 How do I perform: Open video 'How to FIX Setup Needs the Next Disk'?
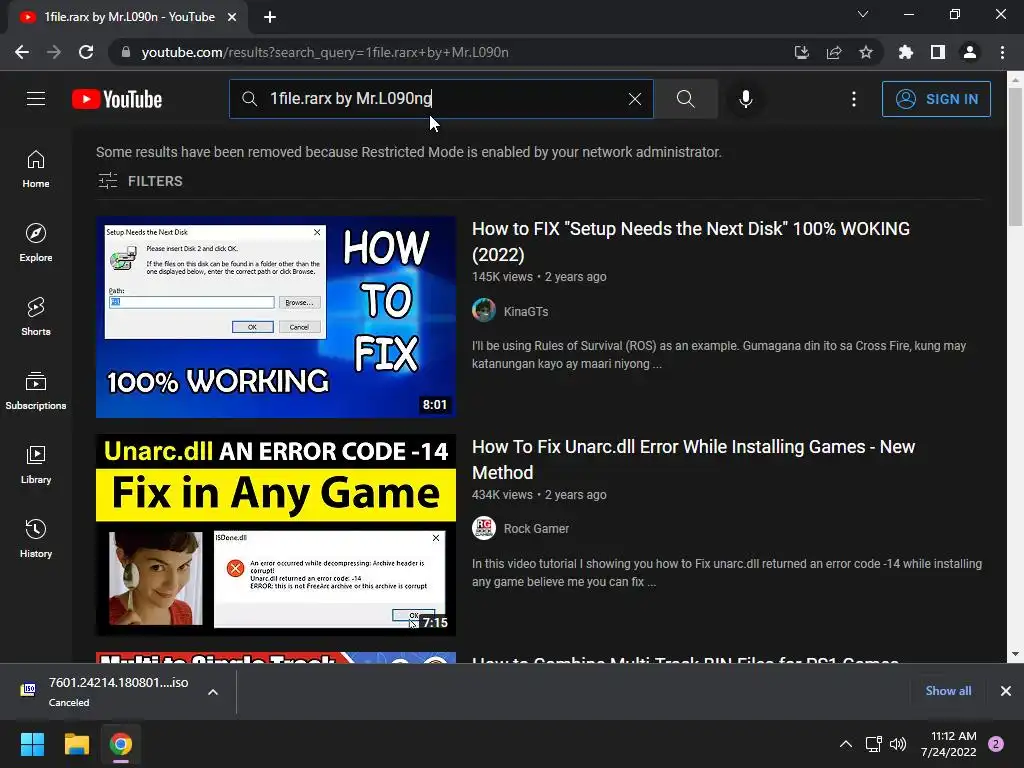pyautogui.click(x=690, y=242)
